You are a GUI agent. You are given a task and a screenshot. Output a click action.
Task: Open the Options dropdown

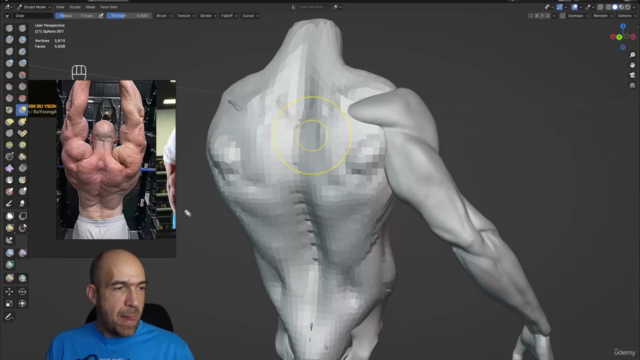click(627, 16)
